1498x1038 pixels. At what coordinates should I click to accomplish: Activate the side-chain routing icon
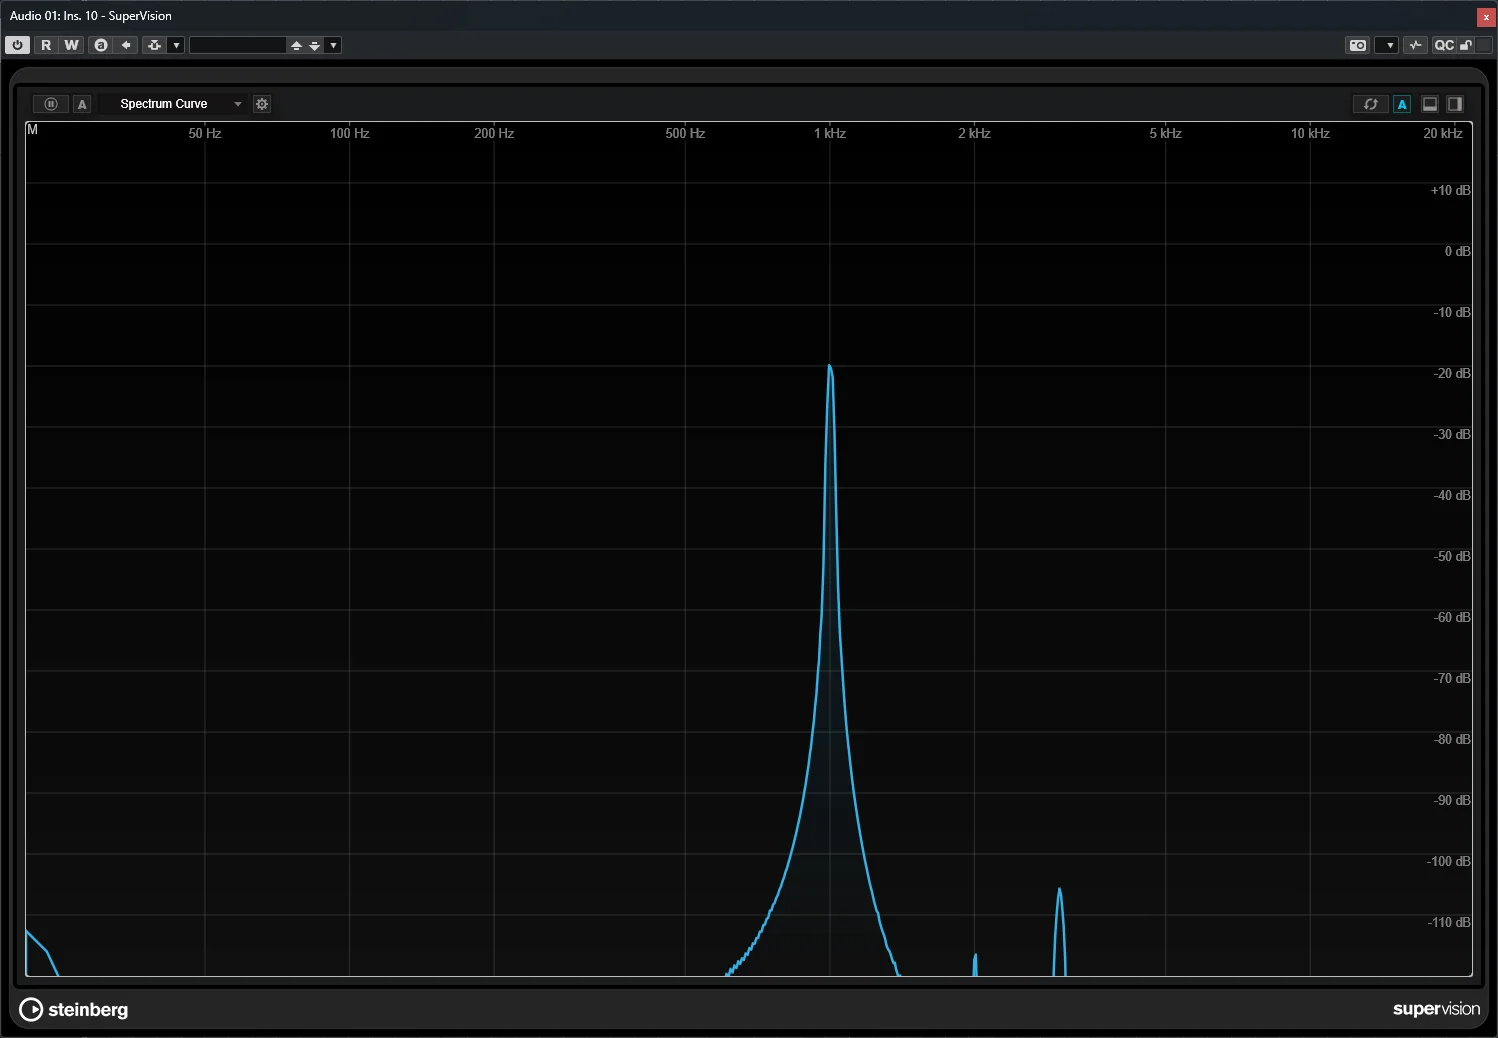pyautogui.click(x=154, y=45)
